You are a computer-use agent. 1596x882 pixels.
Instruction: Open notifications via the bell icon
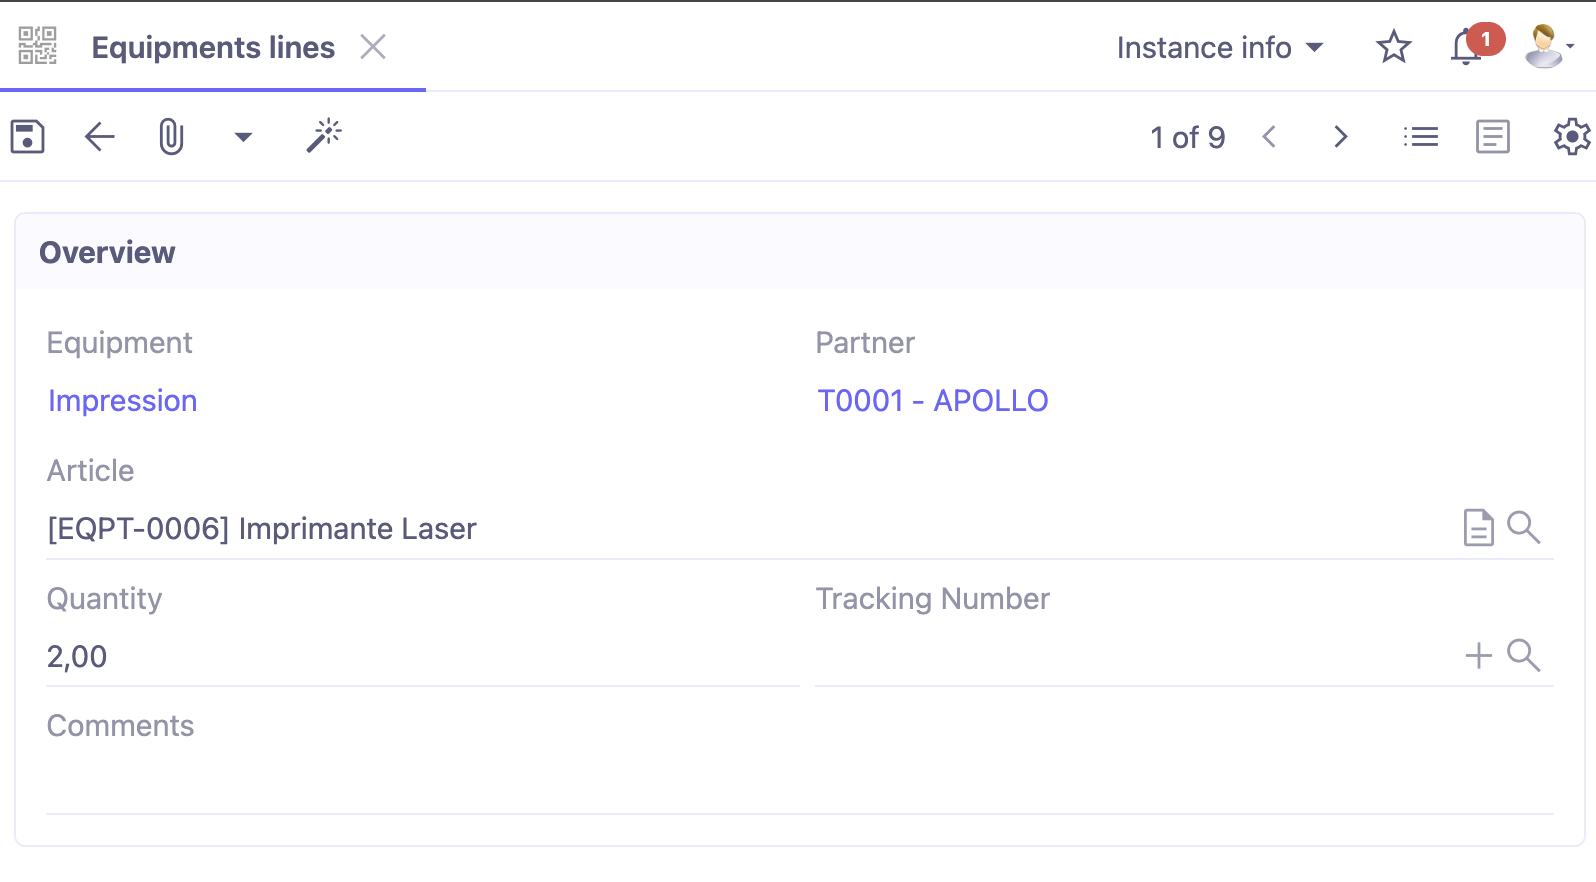pyautogui.click(x=1464, y=46)
